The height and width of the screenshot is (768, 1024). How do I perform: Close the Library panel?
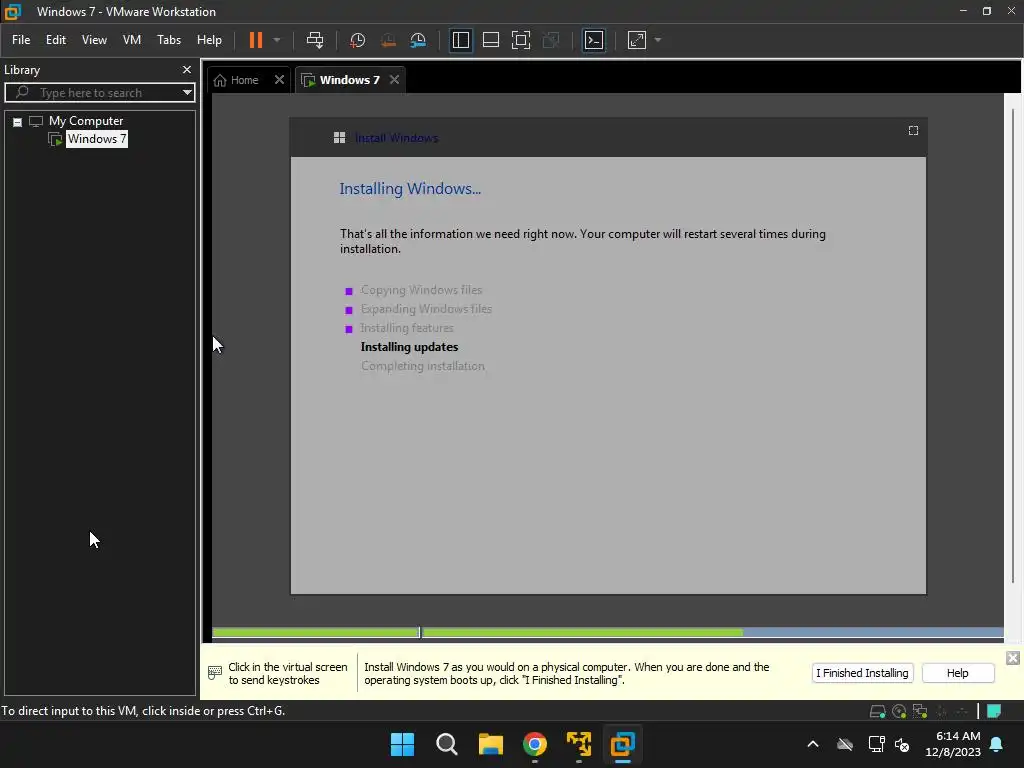point(187,69)
